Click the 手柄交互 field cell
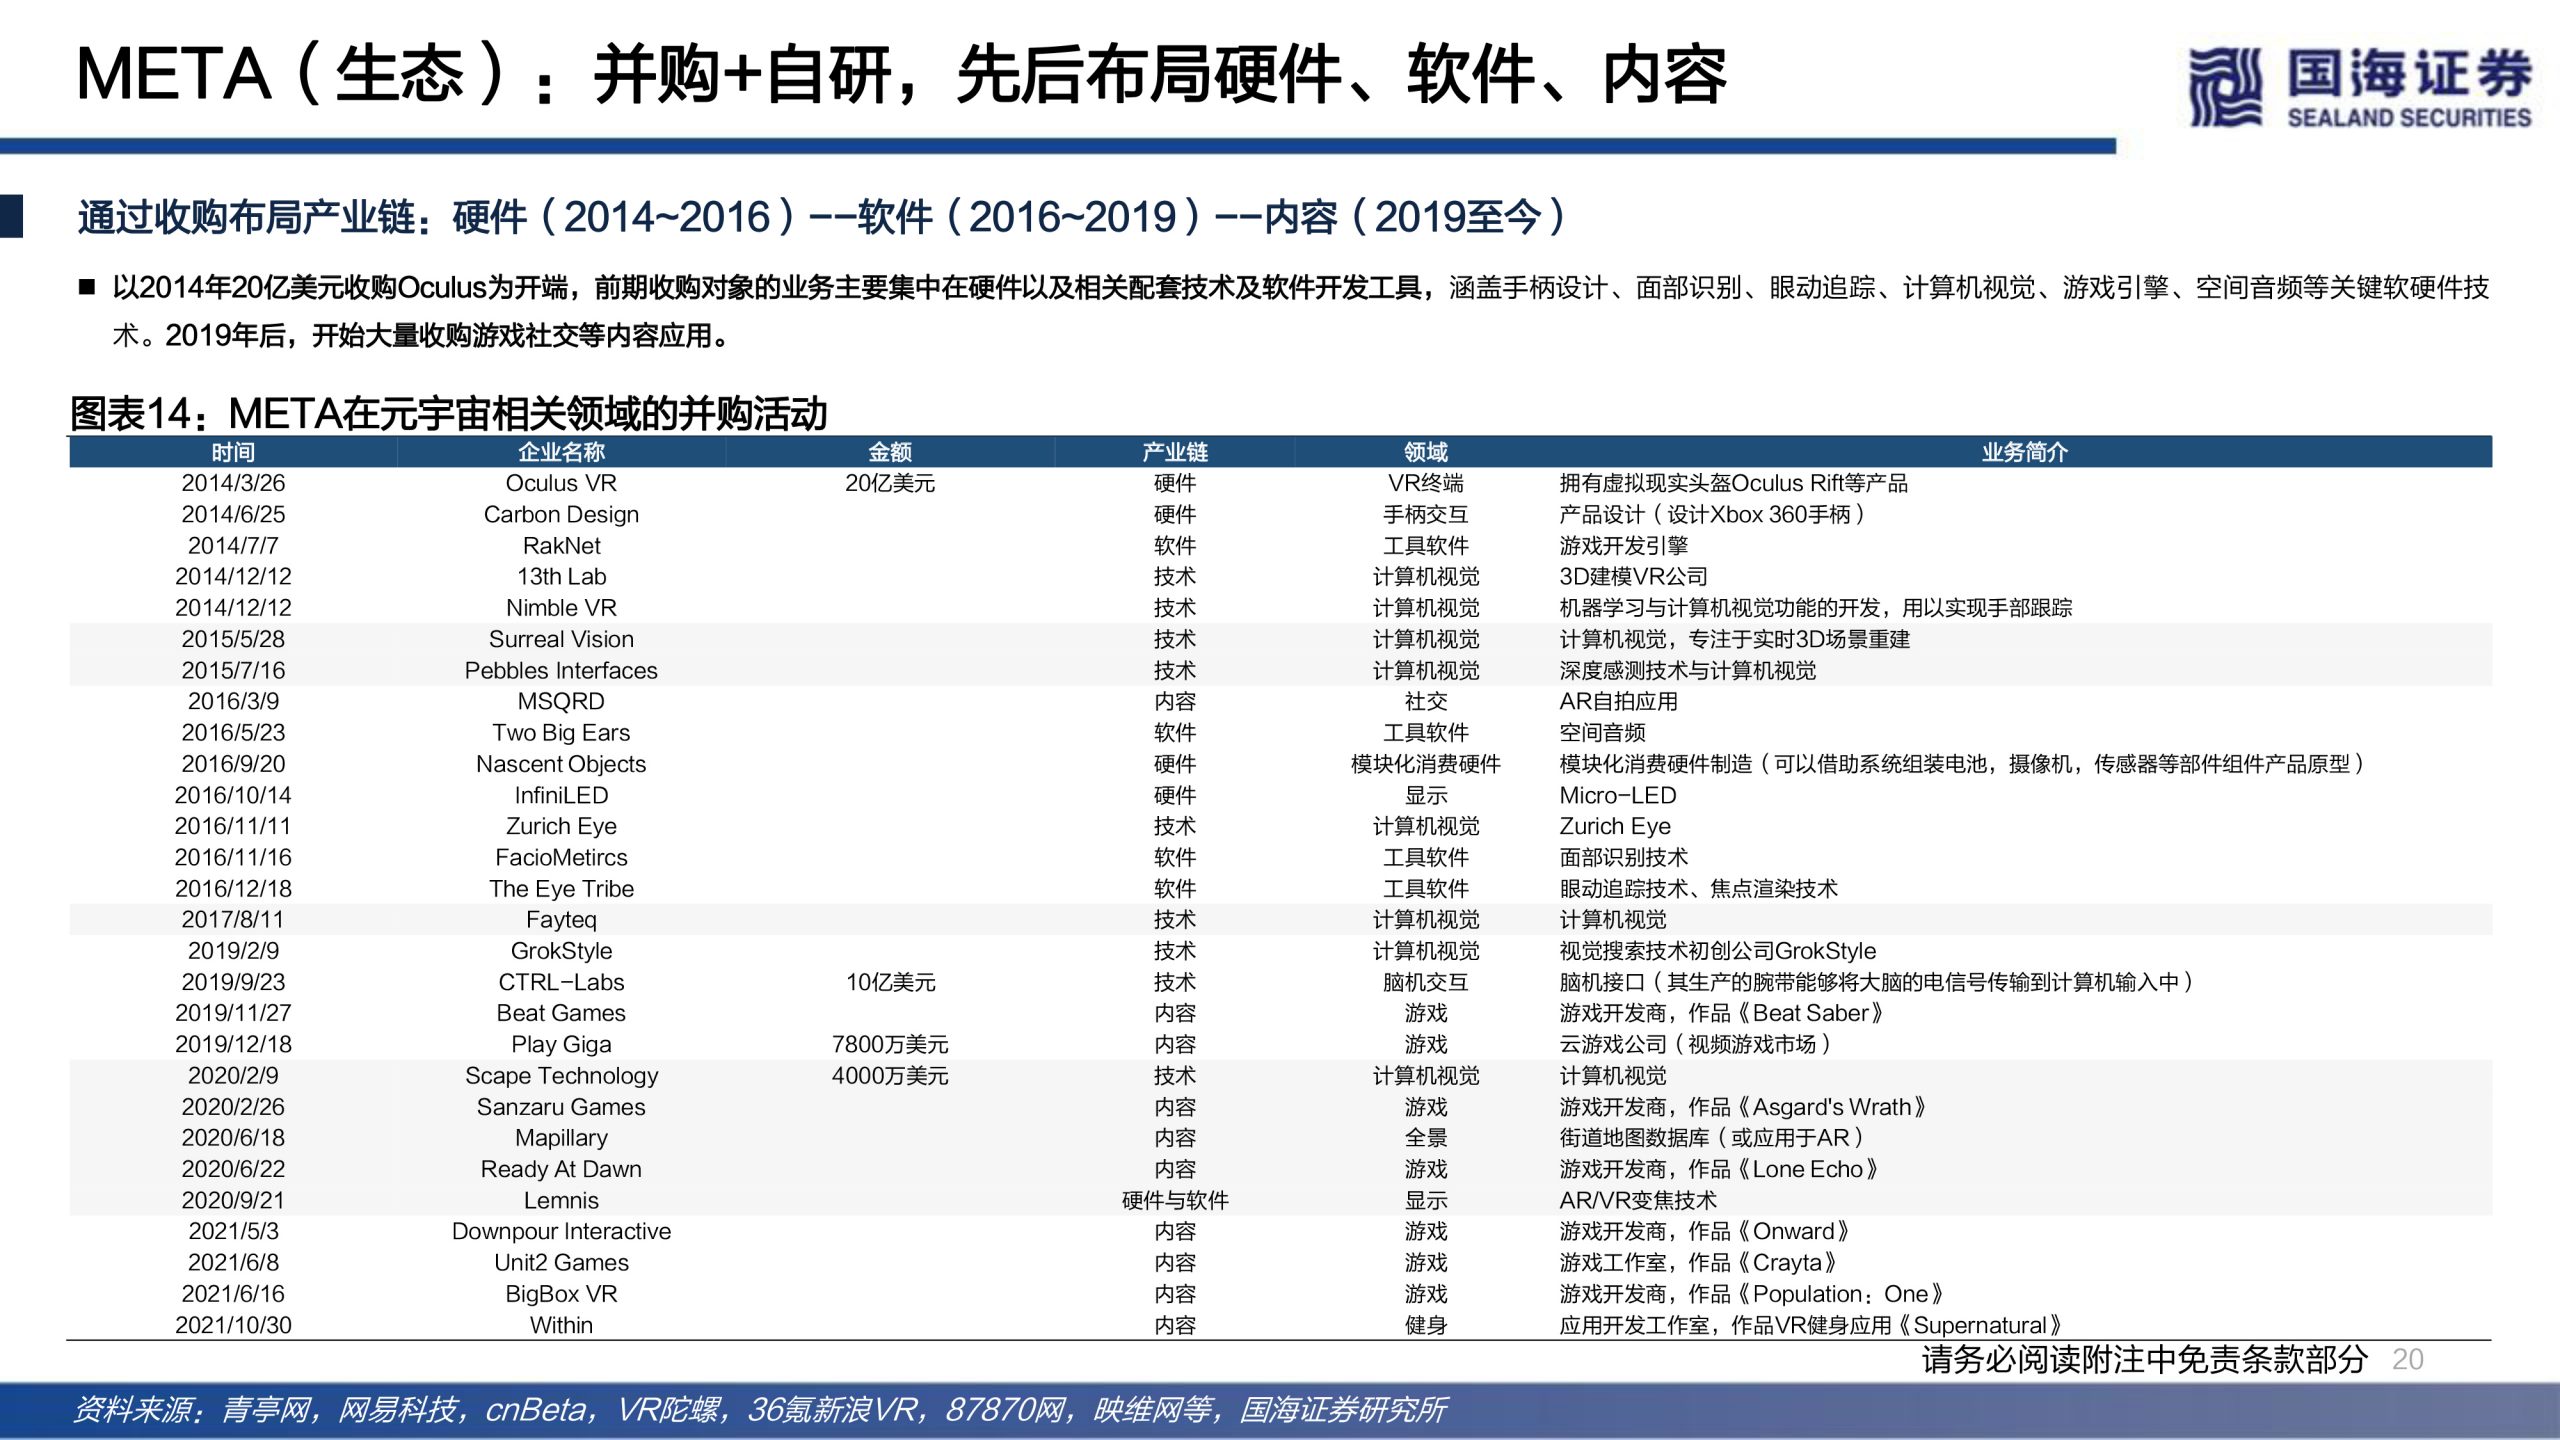This screenshot has height=1440, width=2560. click(x=1426, y=514)
